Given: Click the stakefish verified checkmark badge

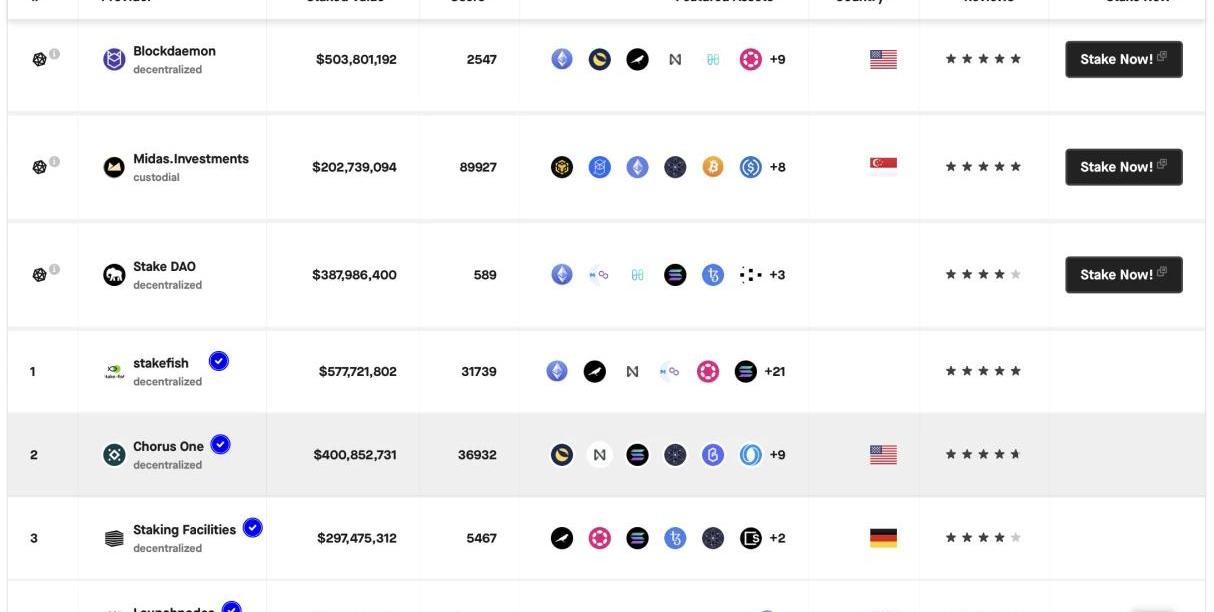Looking at the screenshot, I should [218, 361].
